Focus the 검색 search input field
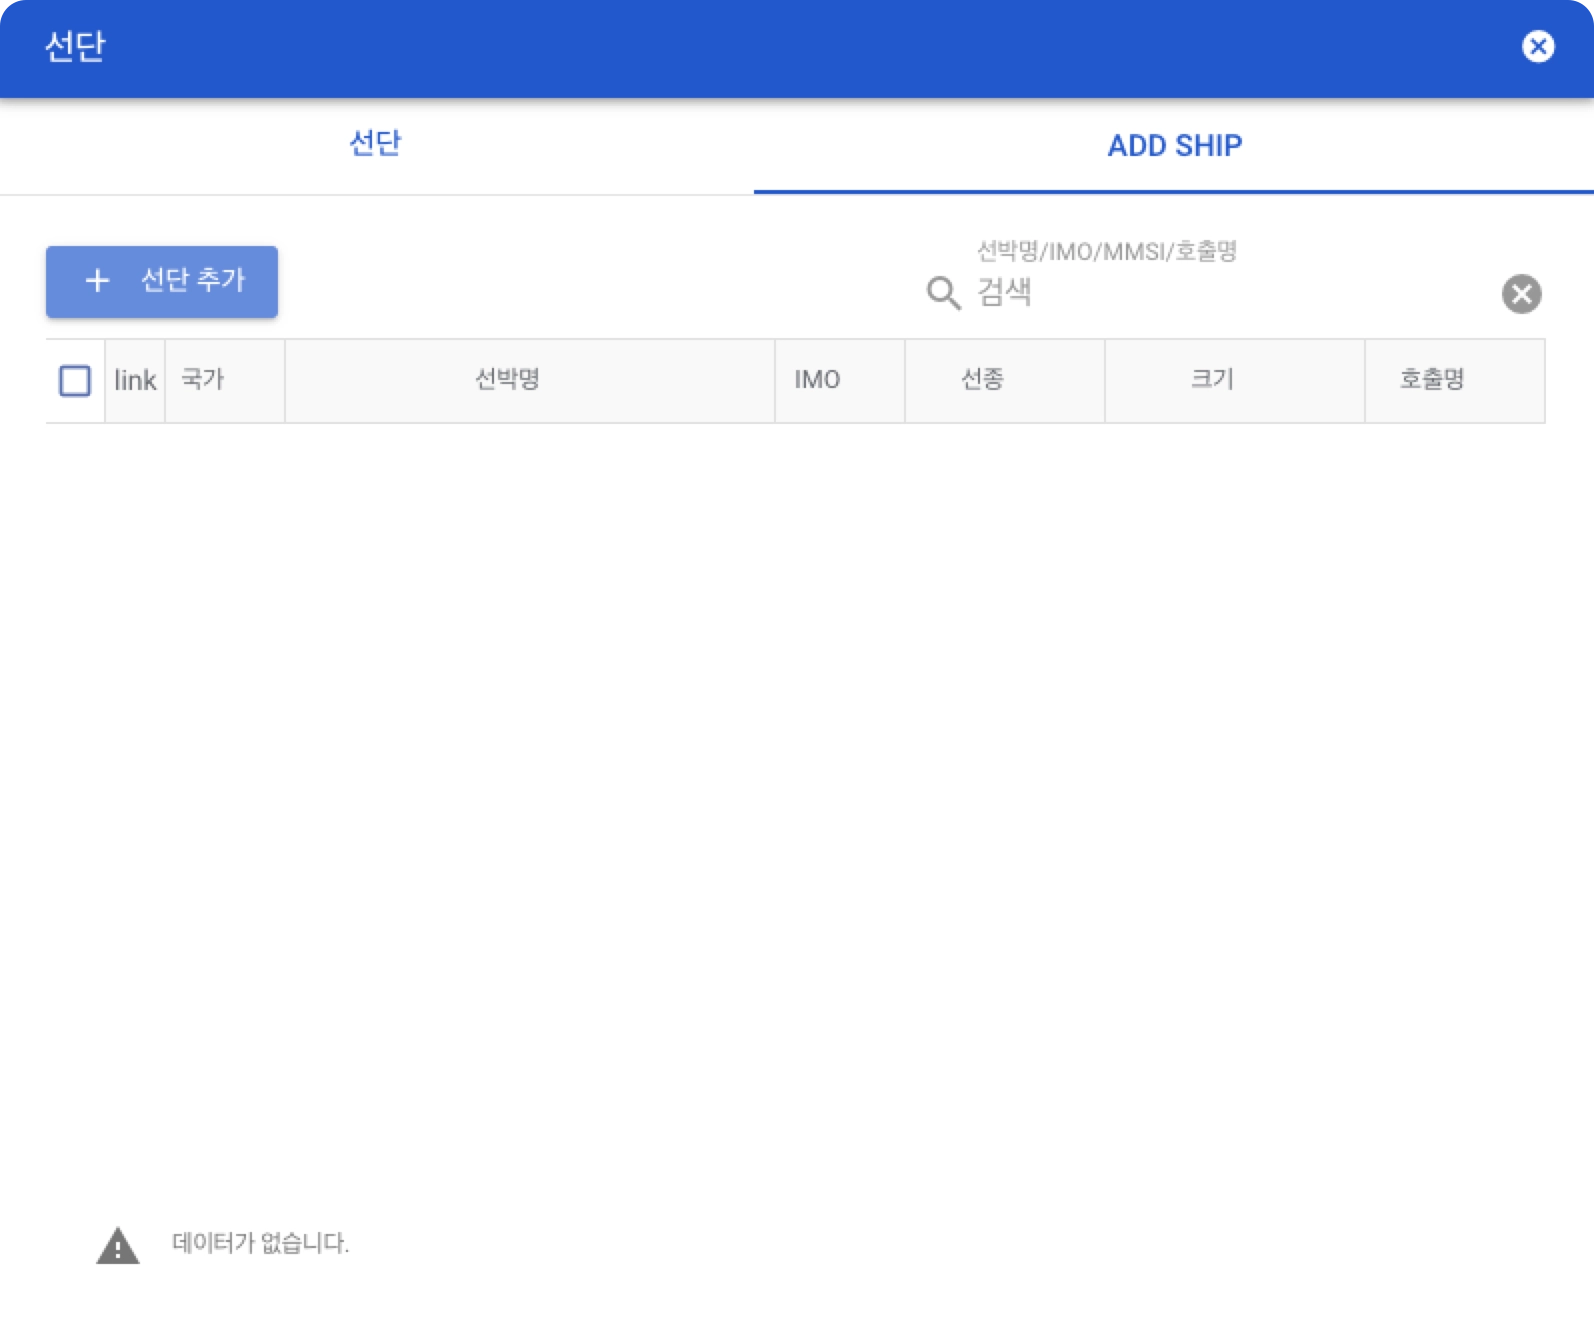Viewport: 1594px width, 1338px height. 1232,293
